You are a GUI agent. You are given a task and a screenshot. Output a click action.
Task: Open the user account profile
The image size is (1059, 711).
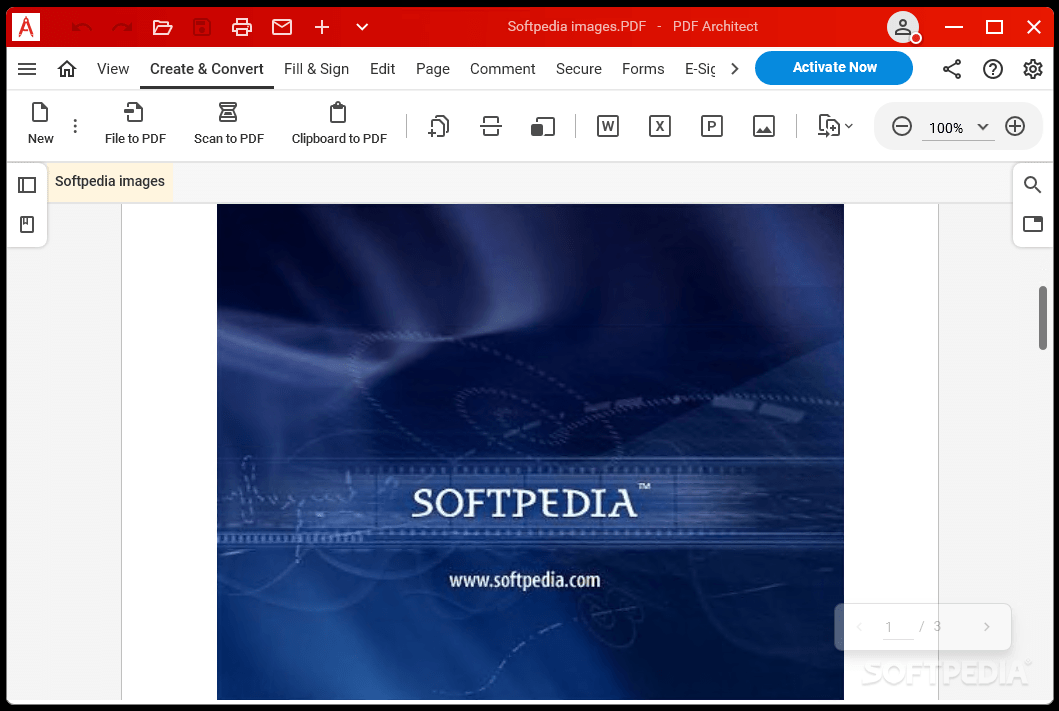(x=903, y=27)
